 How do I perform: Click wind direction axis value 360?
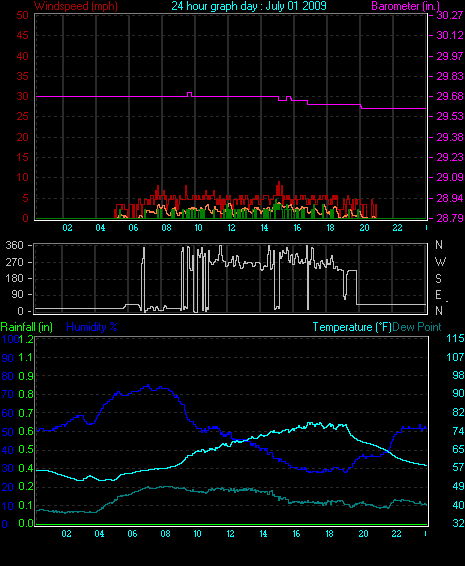pyautogui.click(x=14, y=245)
